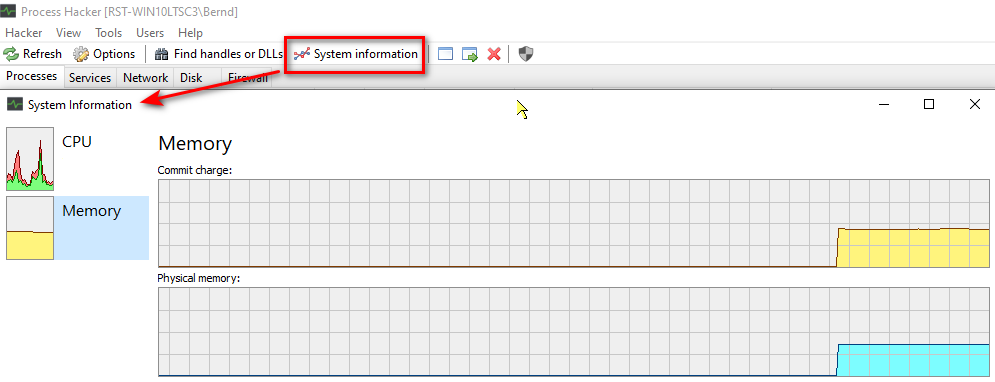995x382 pixels.
Task: Select the CPU graph thumbnail
Action: [30, 159]
